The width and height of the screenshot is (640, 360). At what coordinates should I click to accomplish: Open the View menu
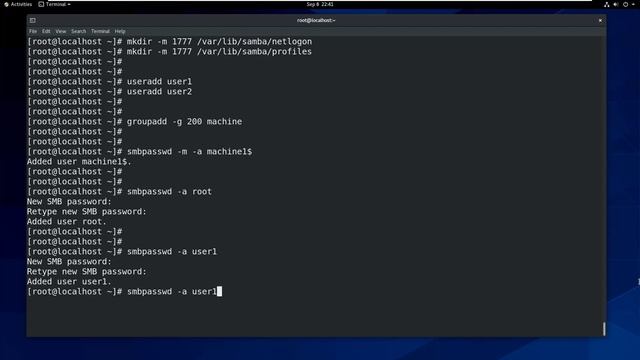point(61,31)
